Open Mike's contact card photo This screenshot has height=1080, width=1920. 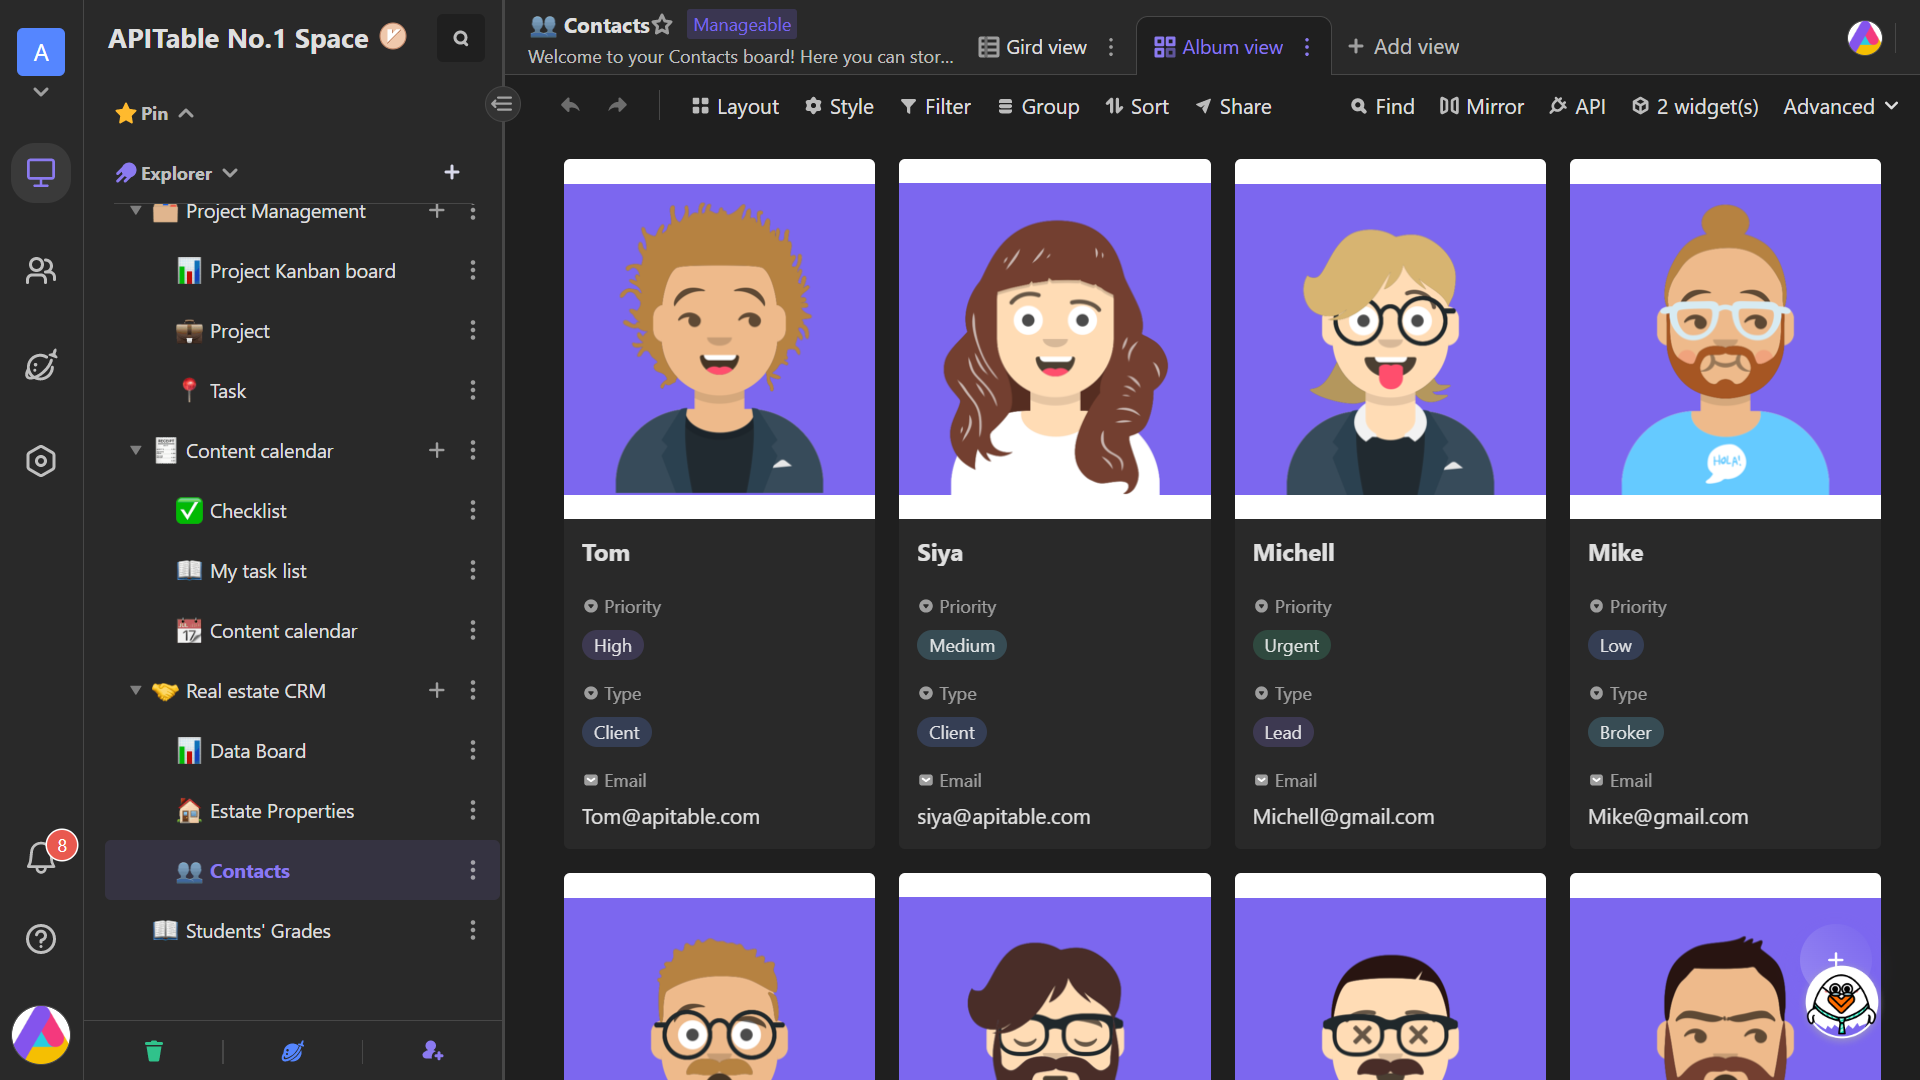point(1725,339)
